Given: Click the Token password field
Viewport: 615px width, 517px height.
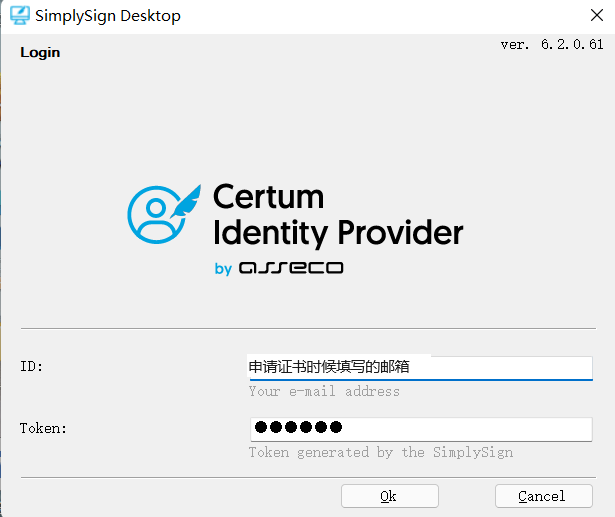Looking at the screenshot, I should pos(421,429).
